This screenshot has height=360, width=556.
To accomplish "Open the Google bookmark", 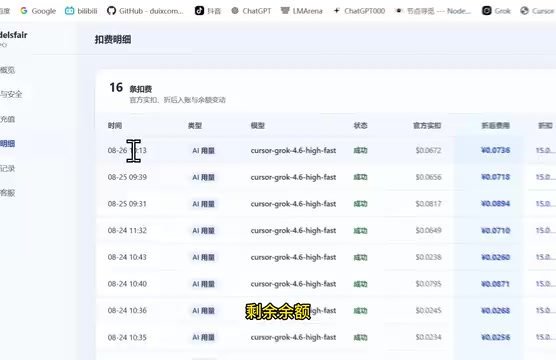I will pos(38,11).
